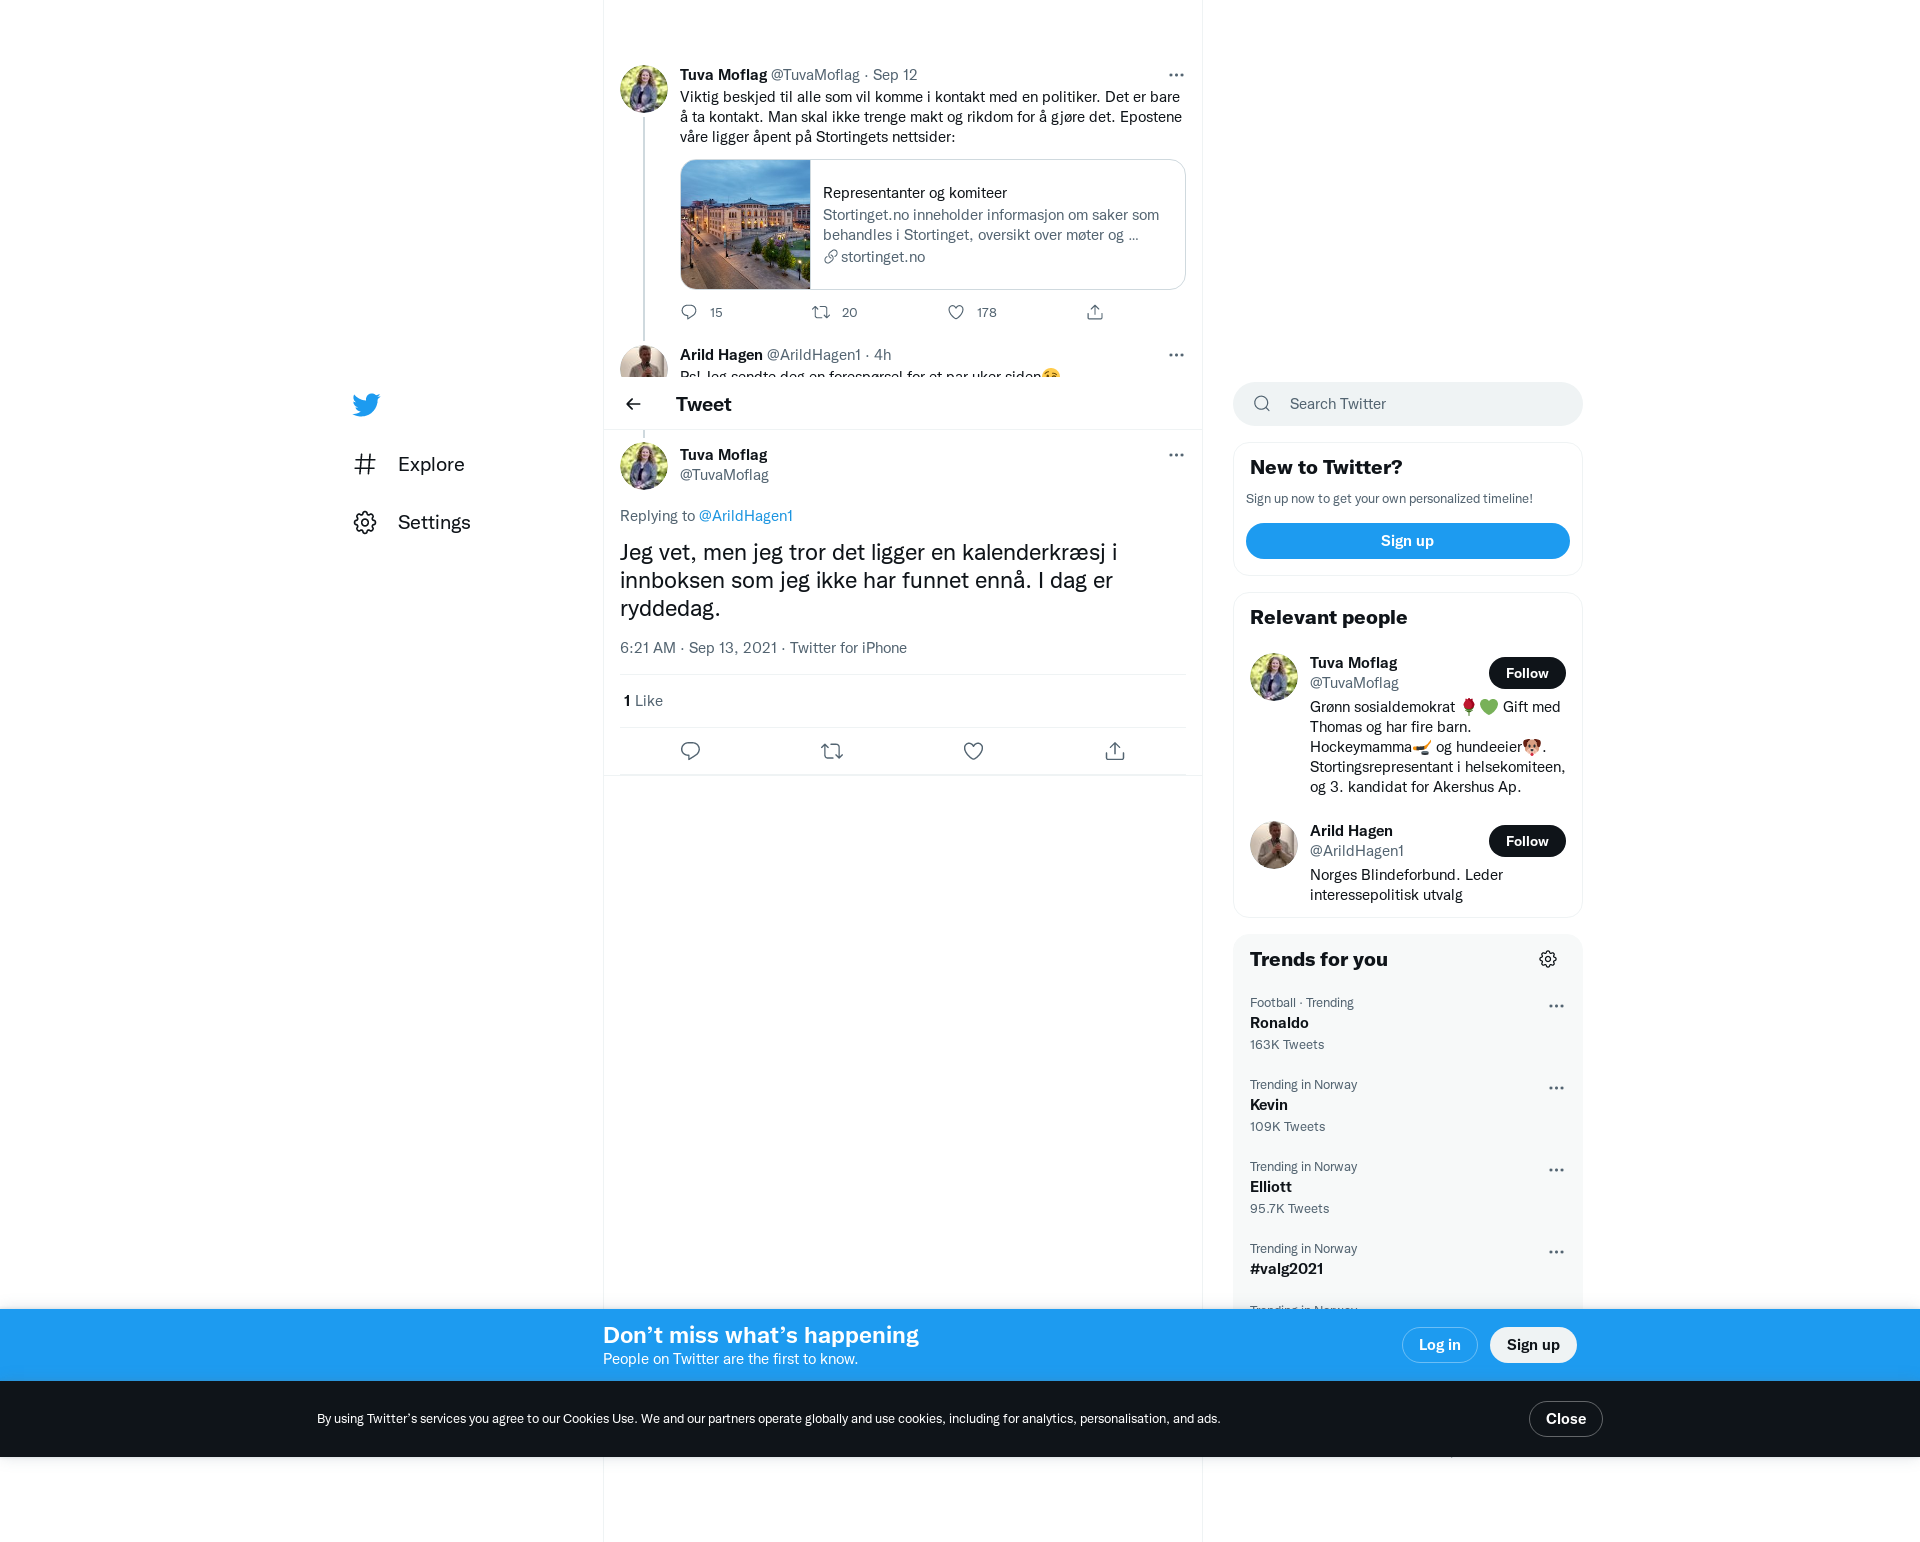
Task: Open replies on the Sep 12 tweet (15)
Action: click(701, 312)
